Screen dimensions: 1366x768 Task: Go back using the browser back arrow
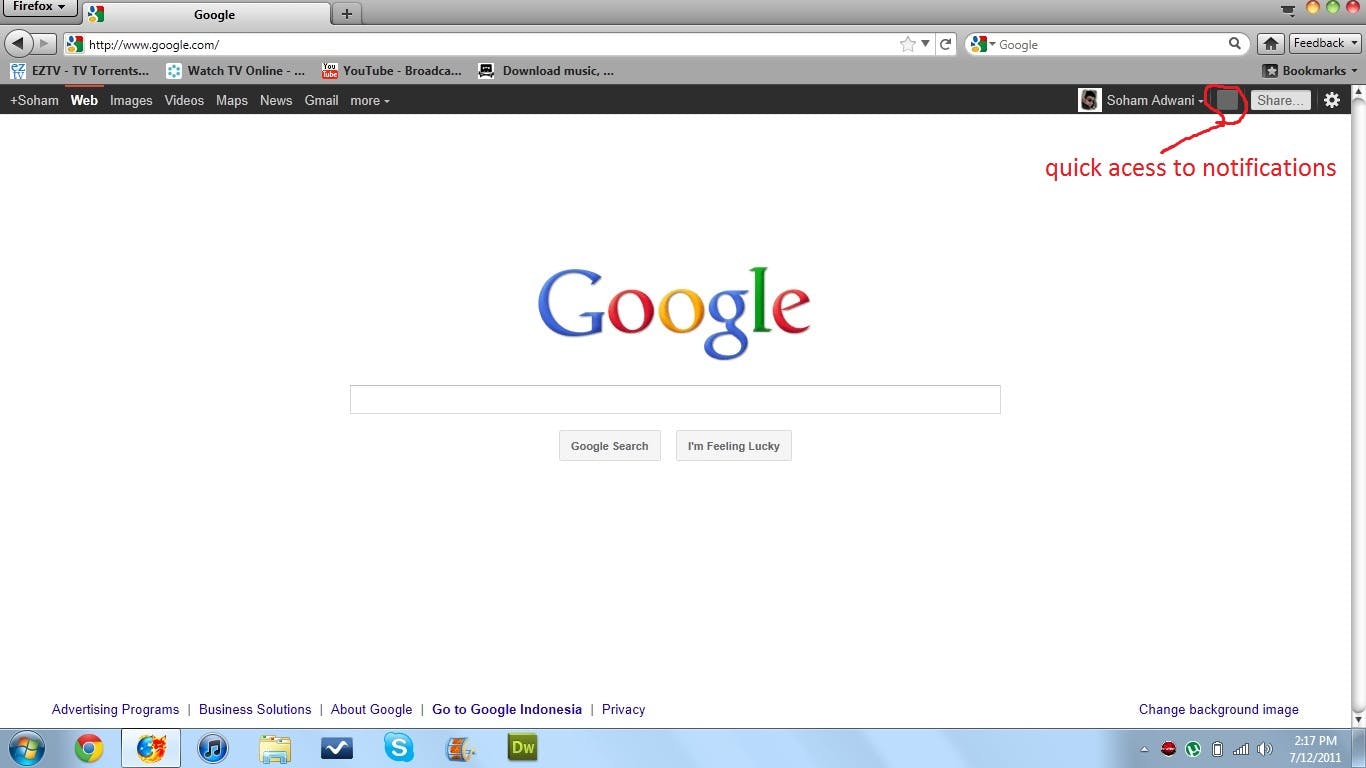(x=18, y=44)
